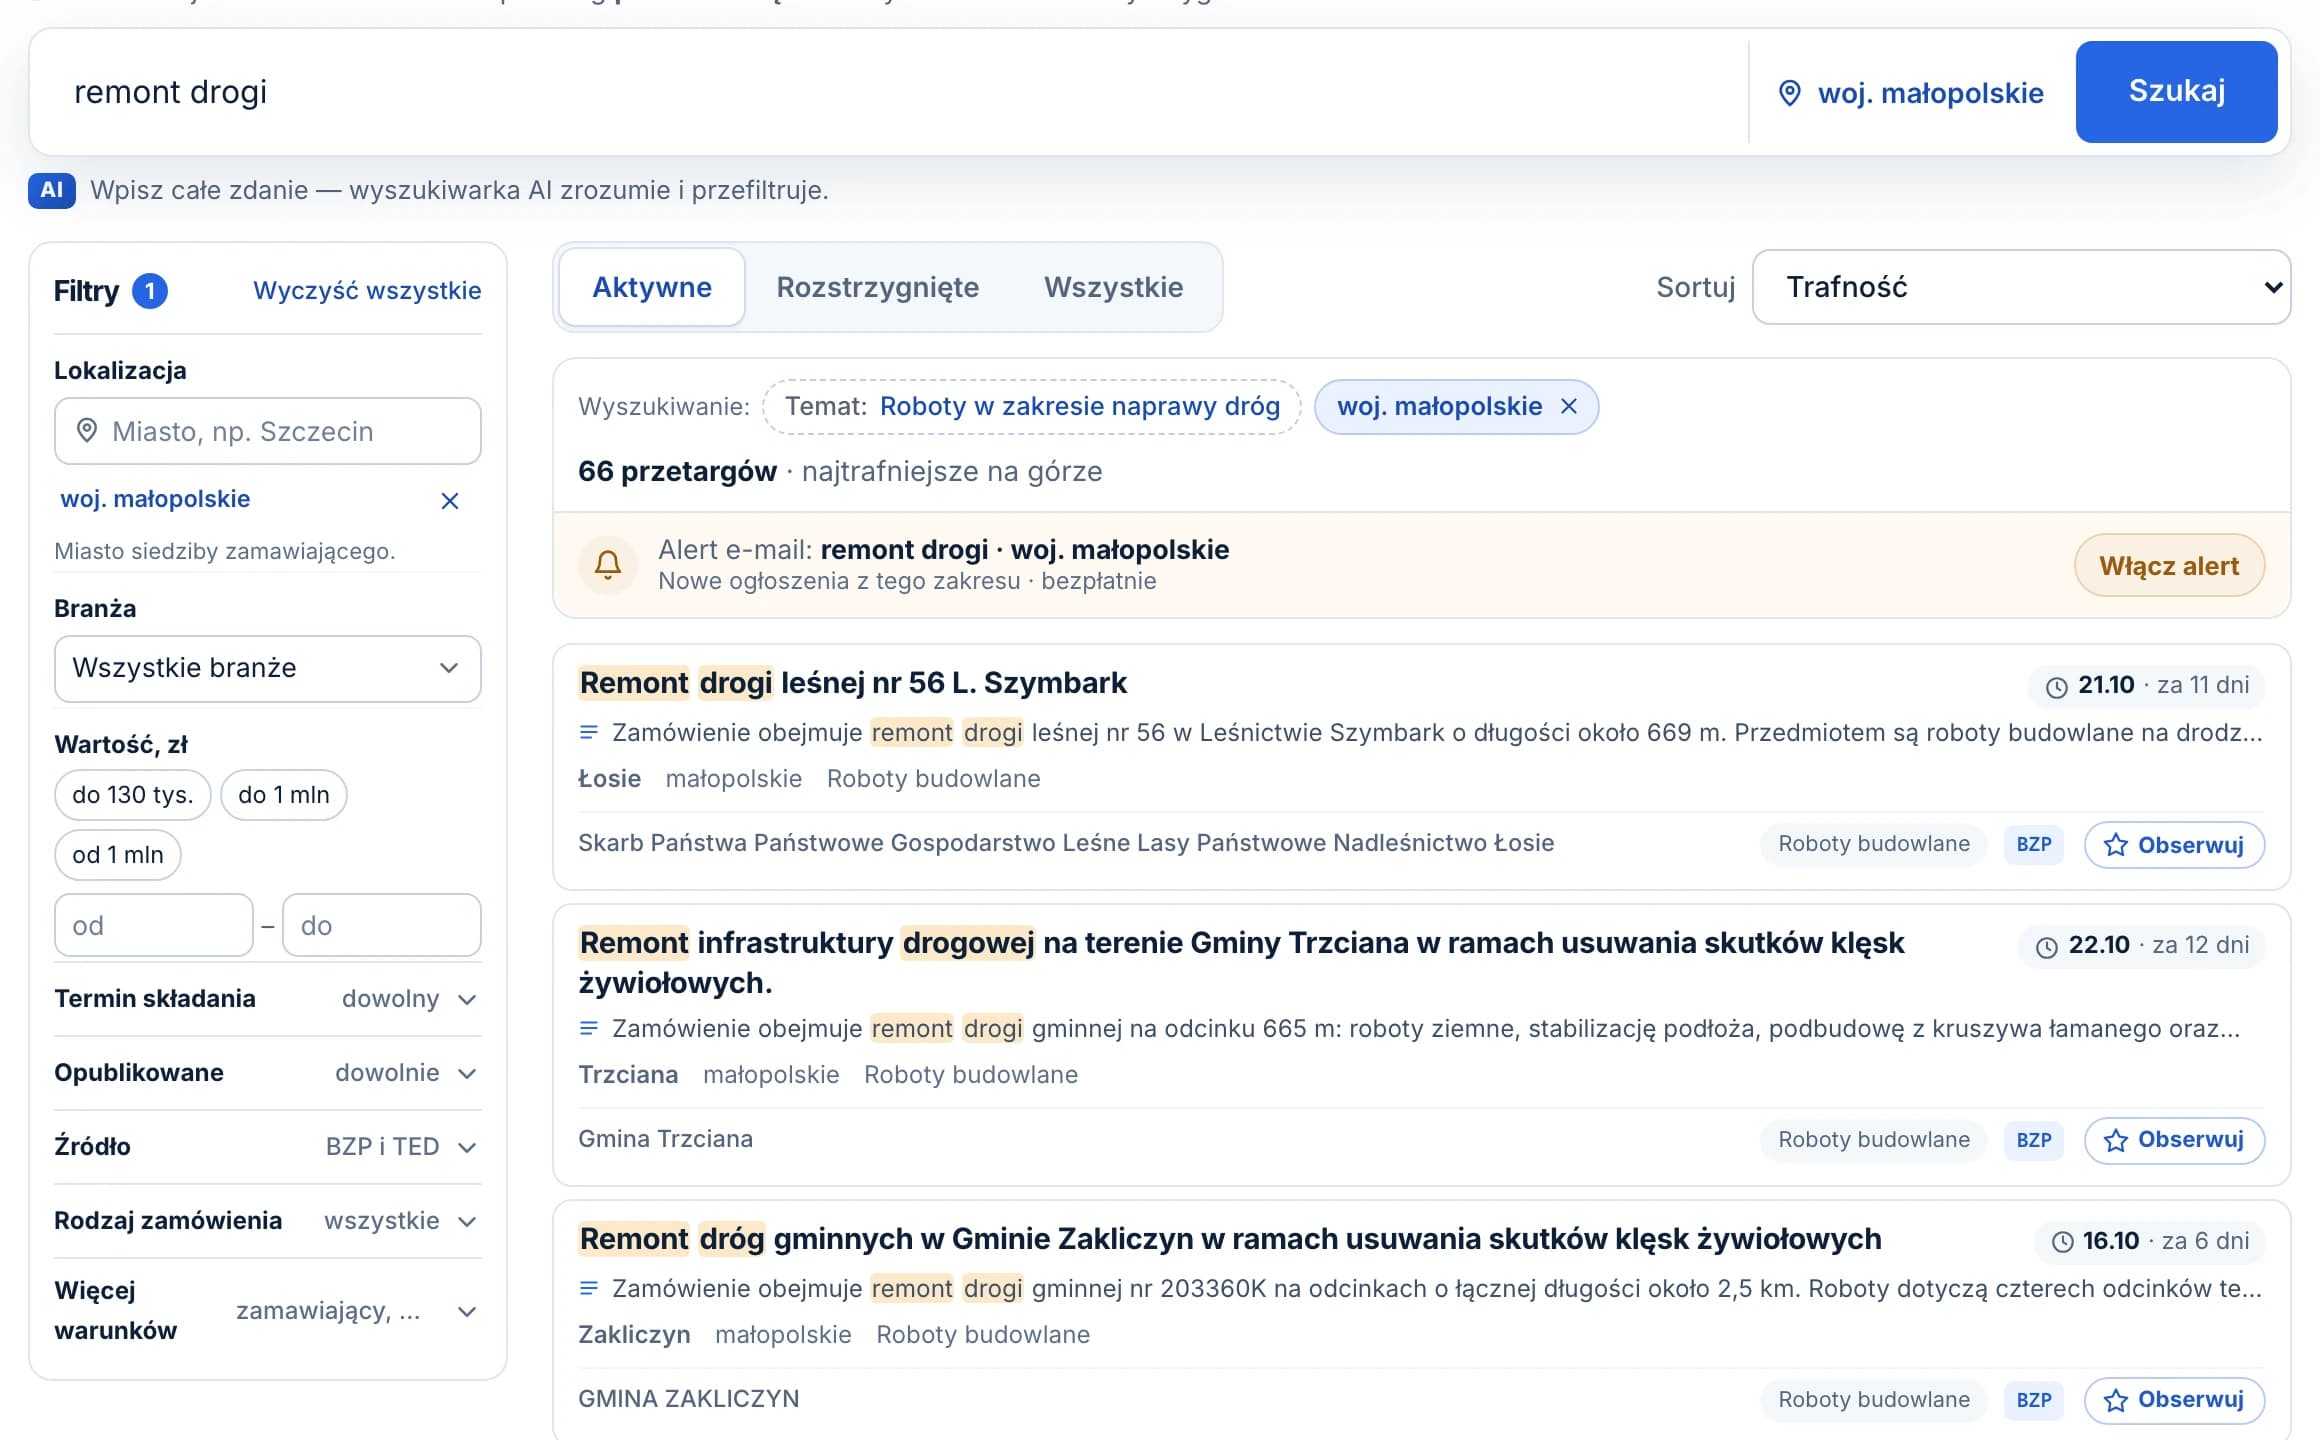Click description lines icon in Zakliczyn tender

point(589,1289)
